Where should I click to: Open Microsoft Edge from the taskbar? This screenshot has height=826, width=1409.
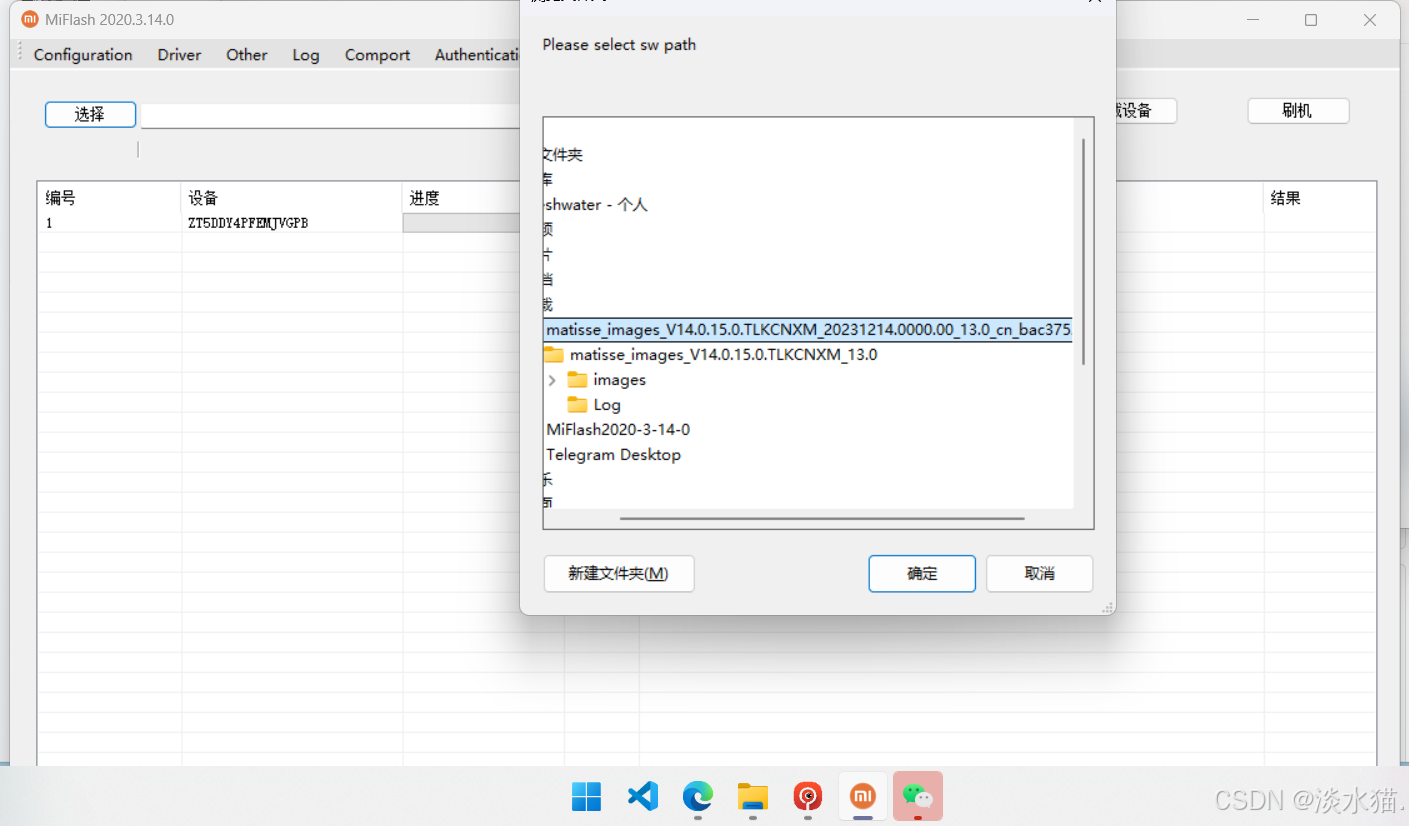click(x=697, y=796)
